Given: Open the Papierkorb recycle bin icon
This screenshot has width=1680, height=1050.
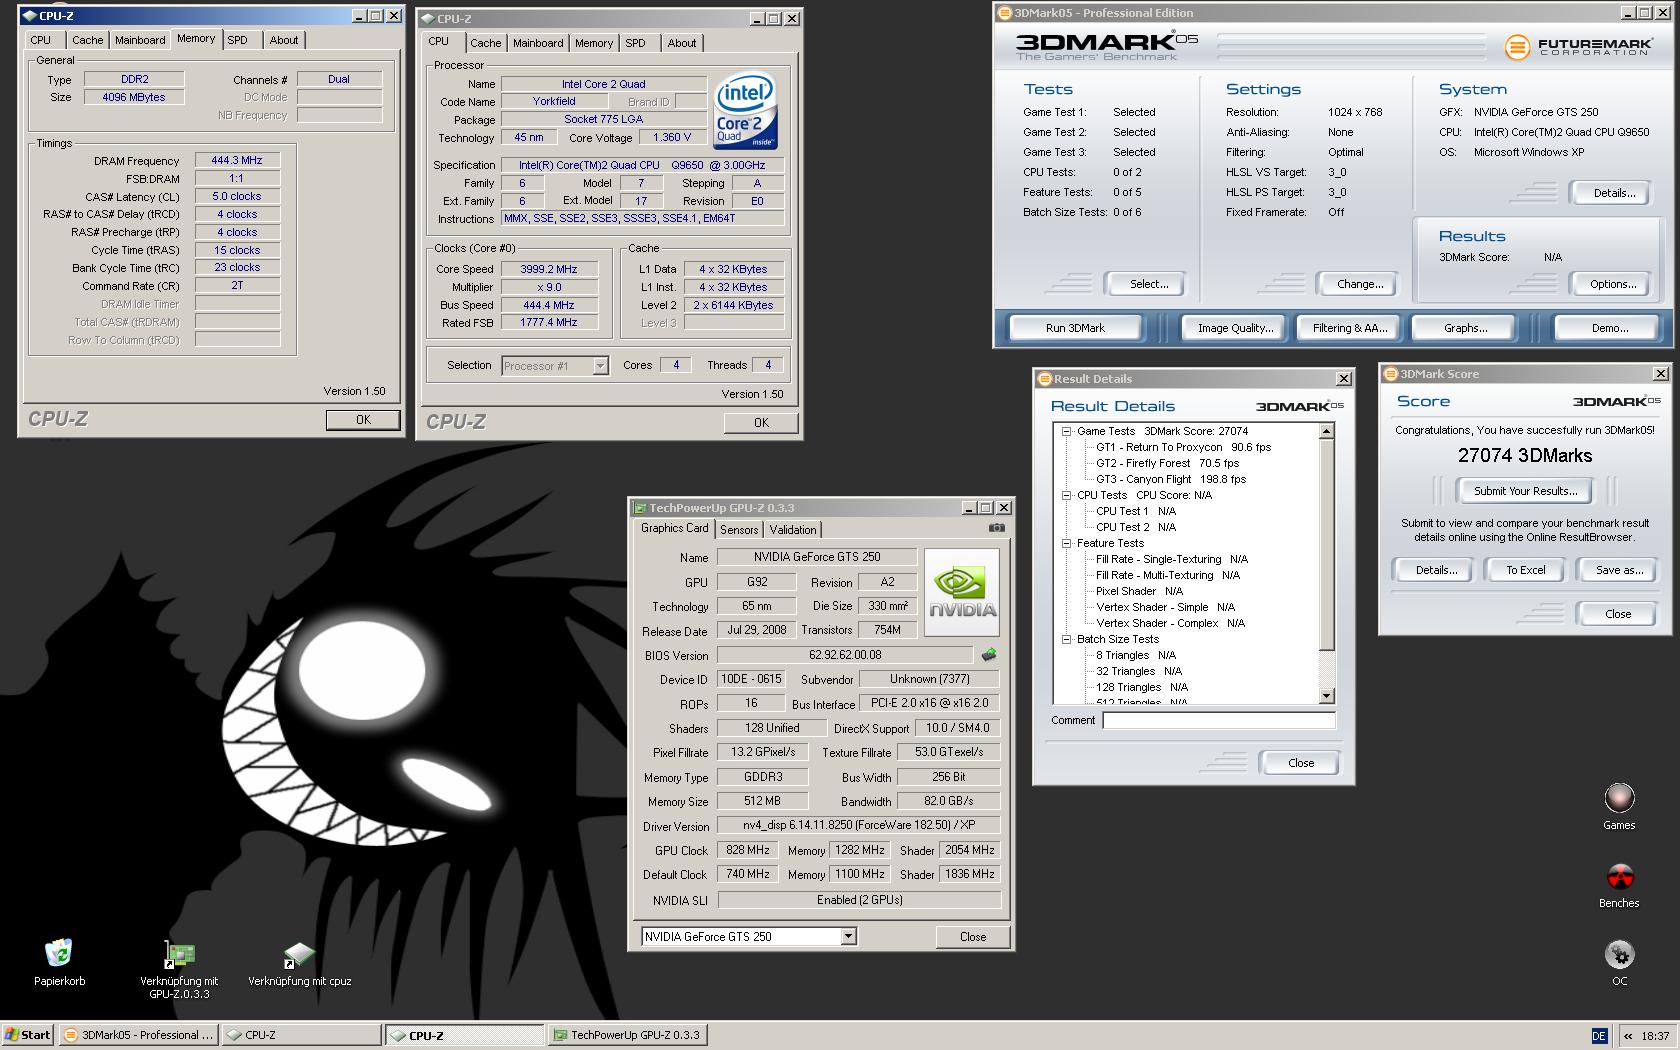Looking at the screenshot, I should [x=59, y=954].
